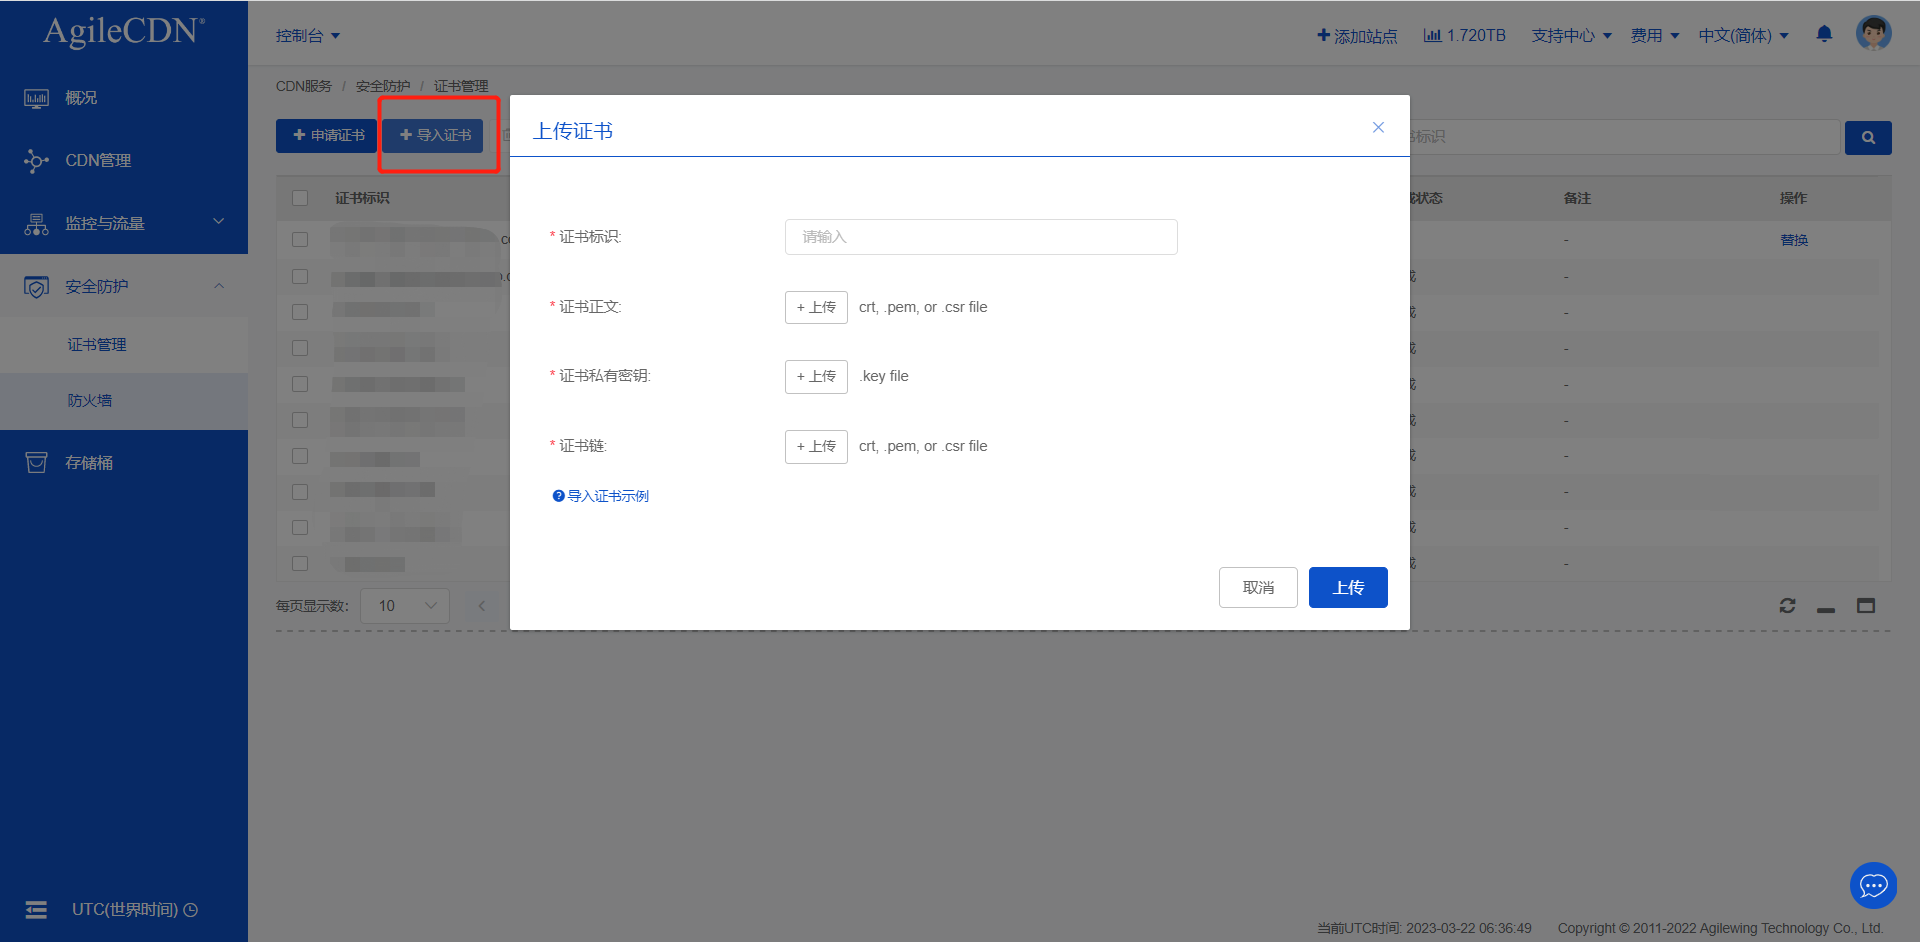Screen dimensions: 1920x942
Task: Open the page size dropdown showing 10
Action: point(405,606)
